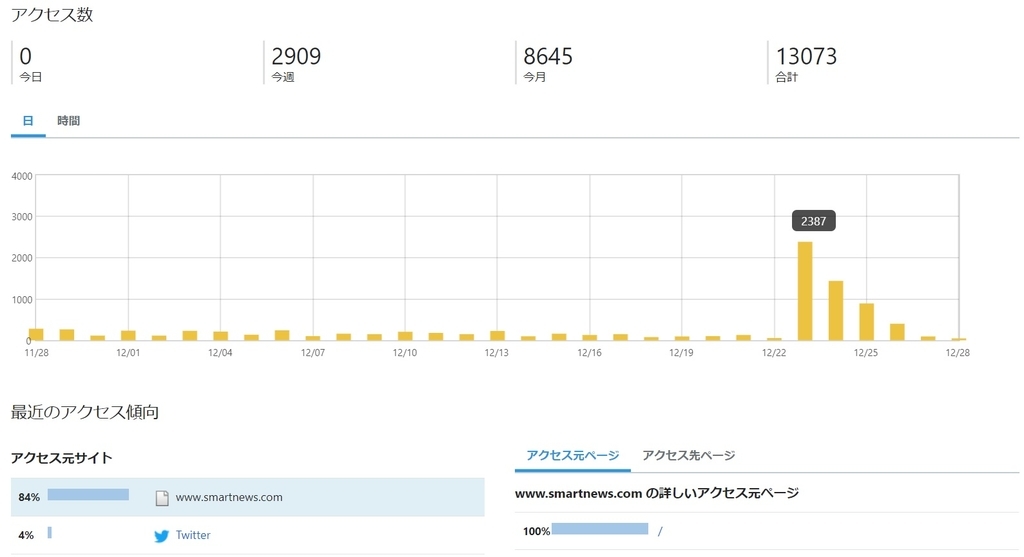Click the 12/28 axis date label
Viewport: 1024px width, 557px height.
pos(958,353)
